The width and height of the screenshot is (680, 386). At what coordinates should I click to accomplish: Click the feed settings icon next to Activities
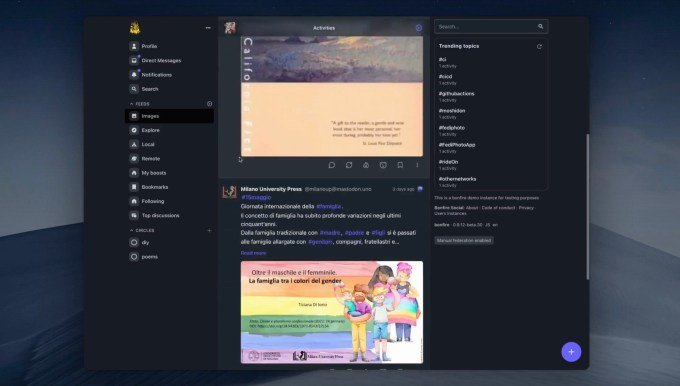(418, 28)
